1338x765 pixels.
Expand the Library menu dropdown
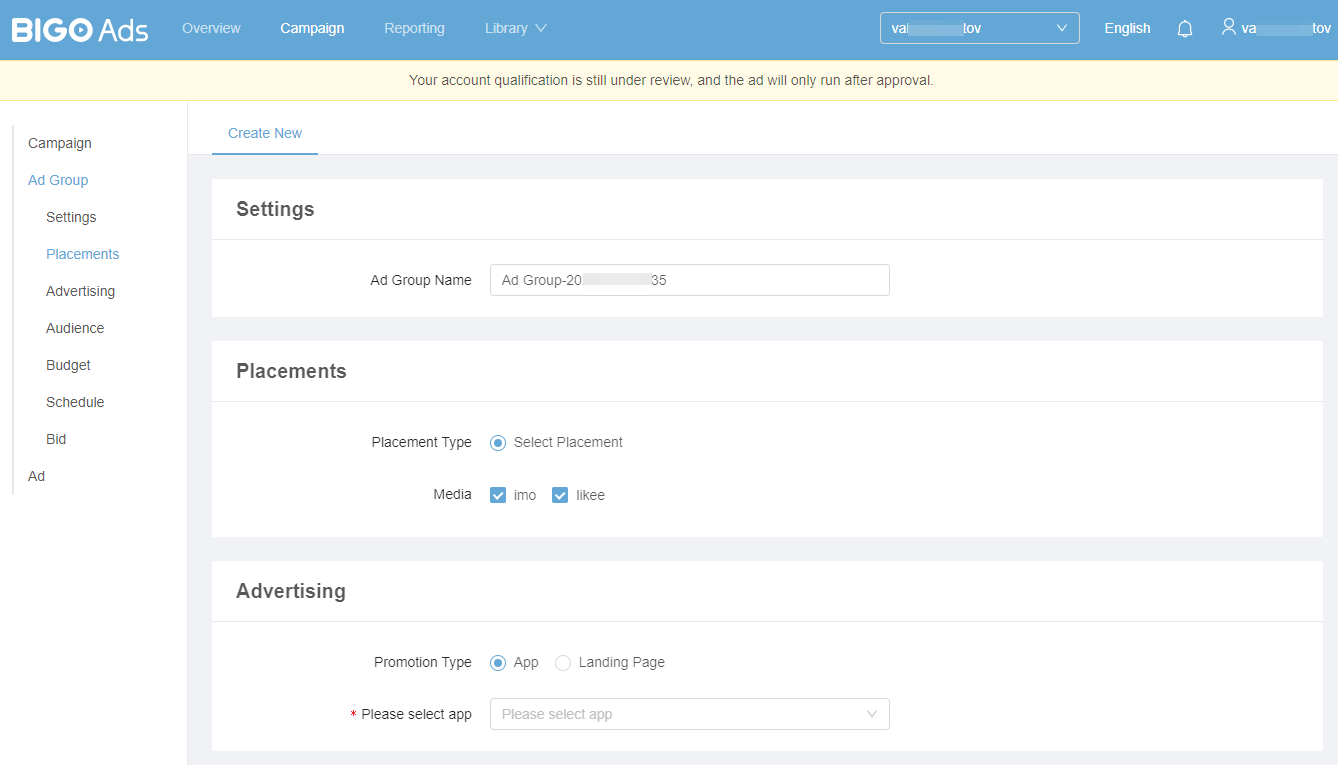coord(515,28)
